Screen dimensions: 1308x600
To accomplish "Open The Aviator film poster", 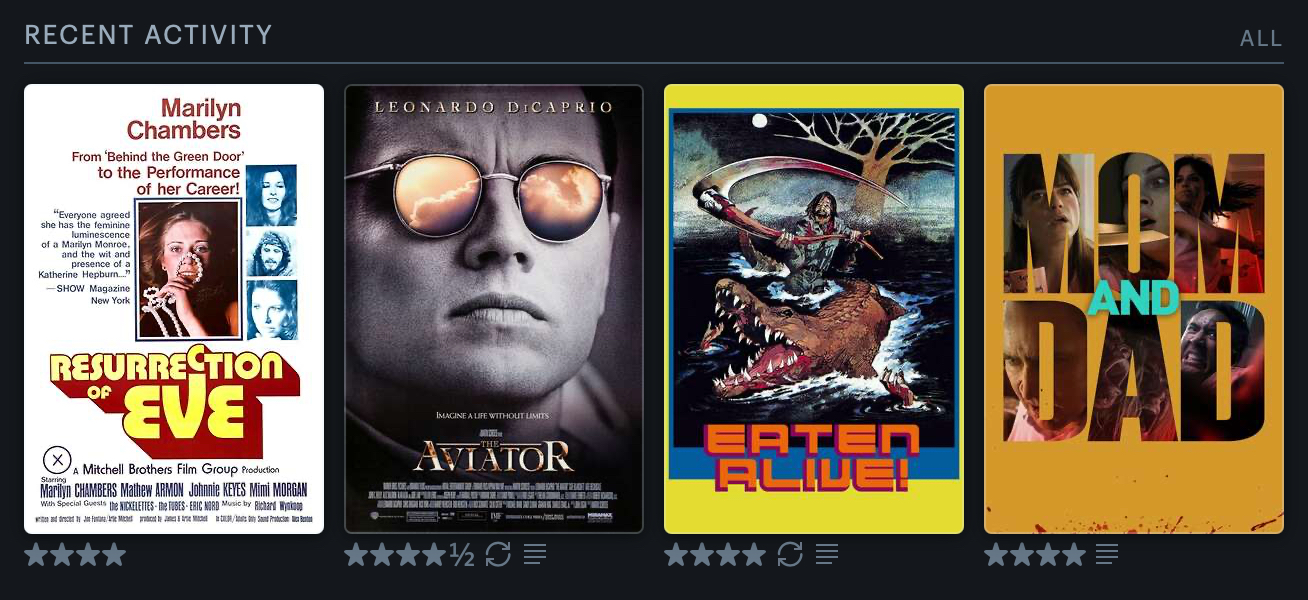I will point(494,309).
